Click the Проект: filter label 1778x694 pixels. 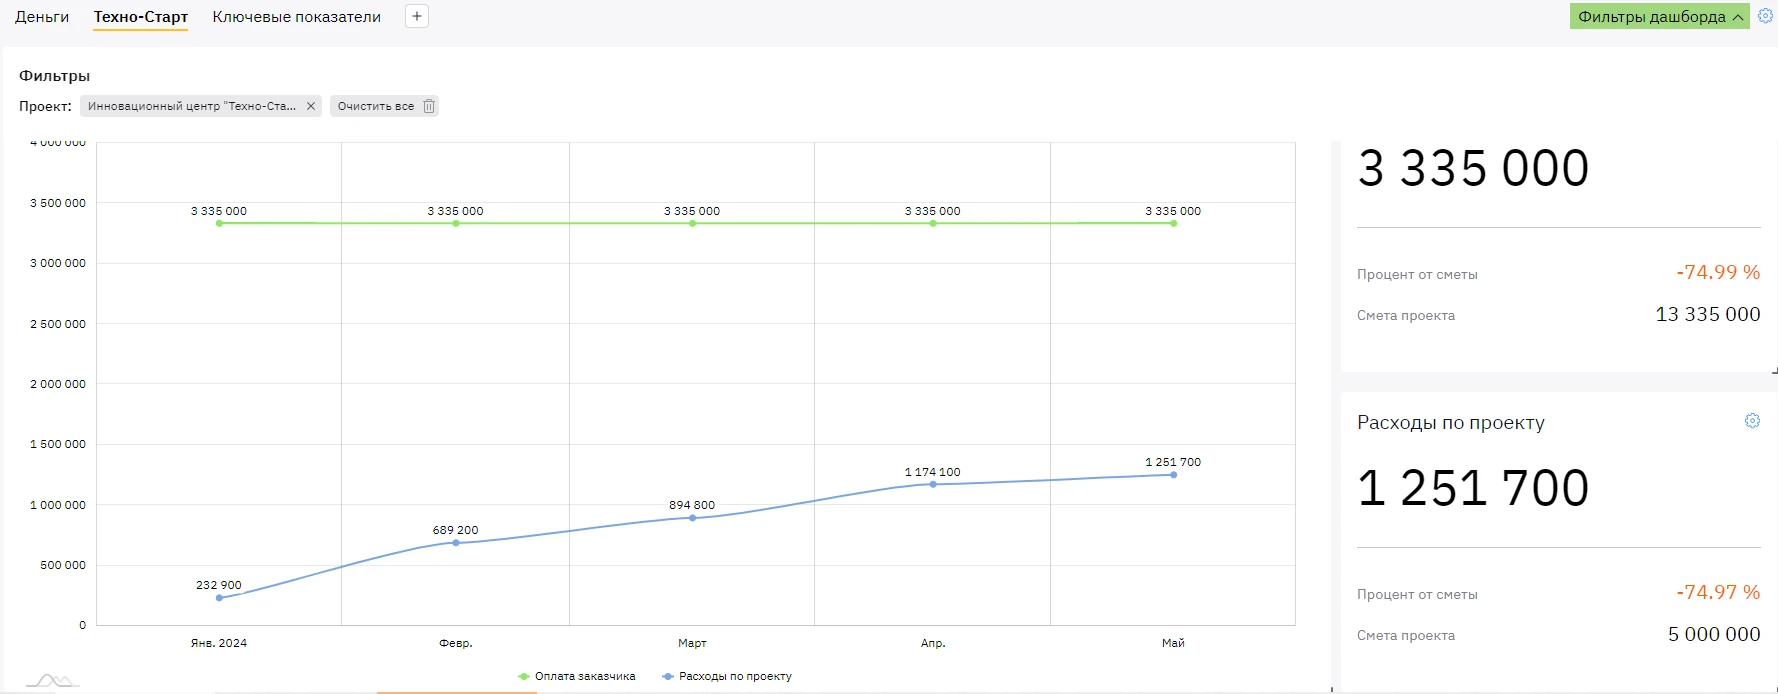click(x=45, y=106)
